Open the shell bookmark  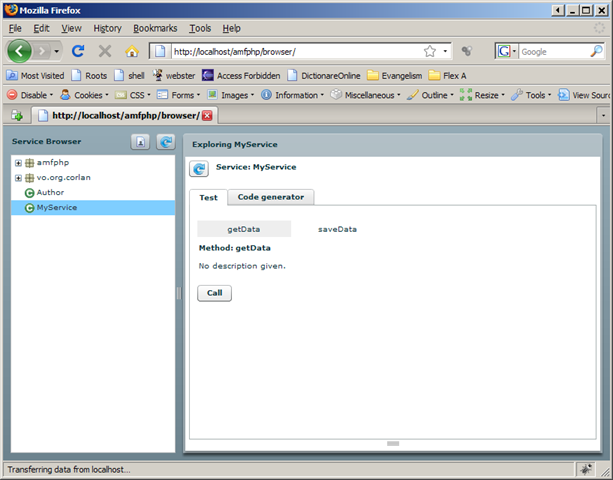[129, 75]
